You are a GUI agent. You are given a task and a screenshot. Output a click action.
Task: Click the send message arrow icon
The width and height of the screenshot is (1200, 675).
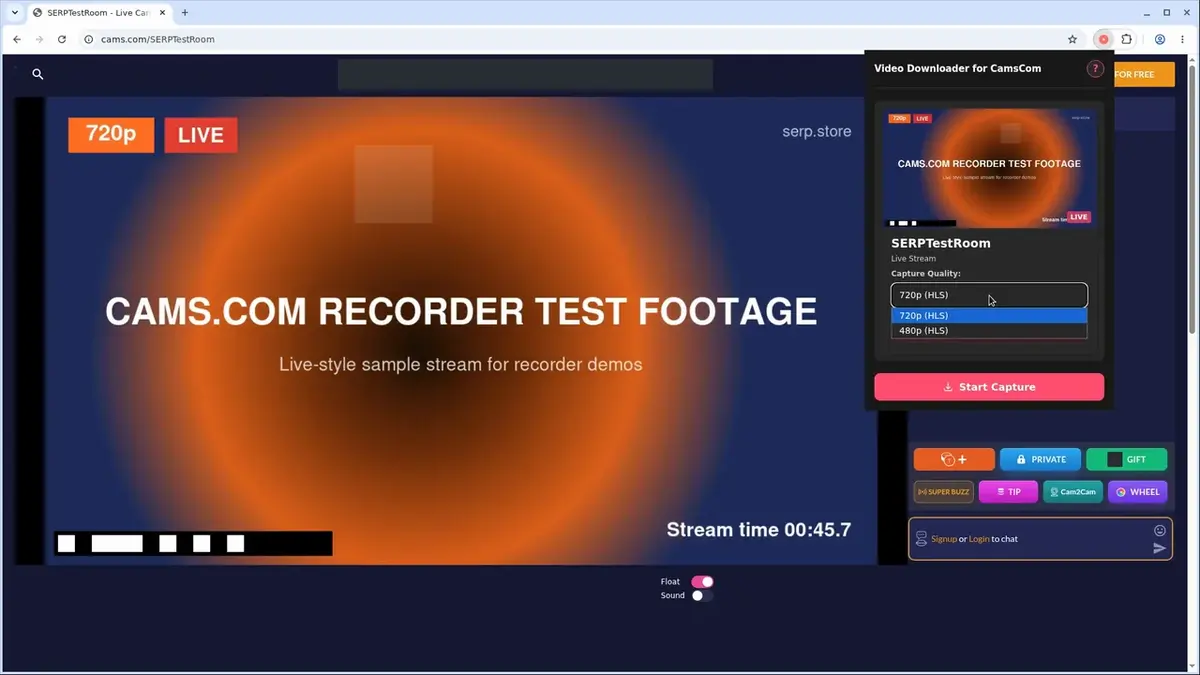coord(1160,548)
